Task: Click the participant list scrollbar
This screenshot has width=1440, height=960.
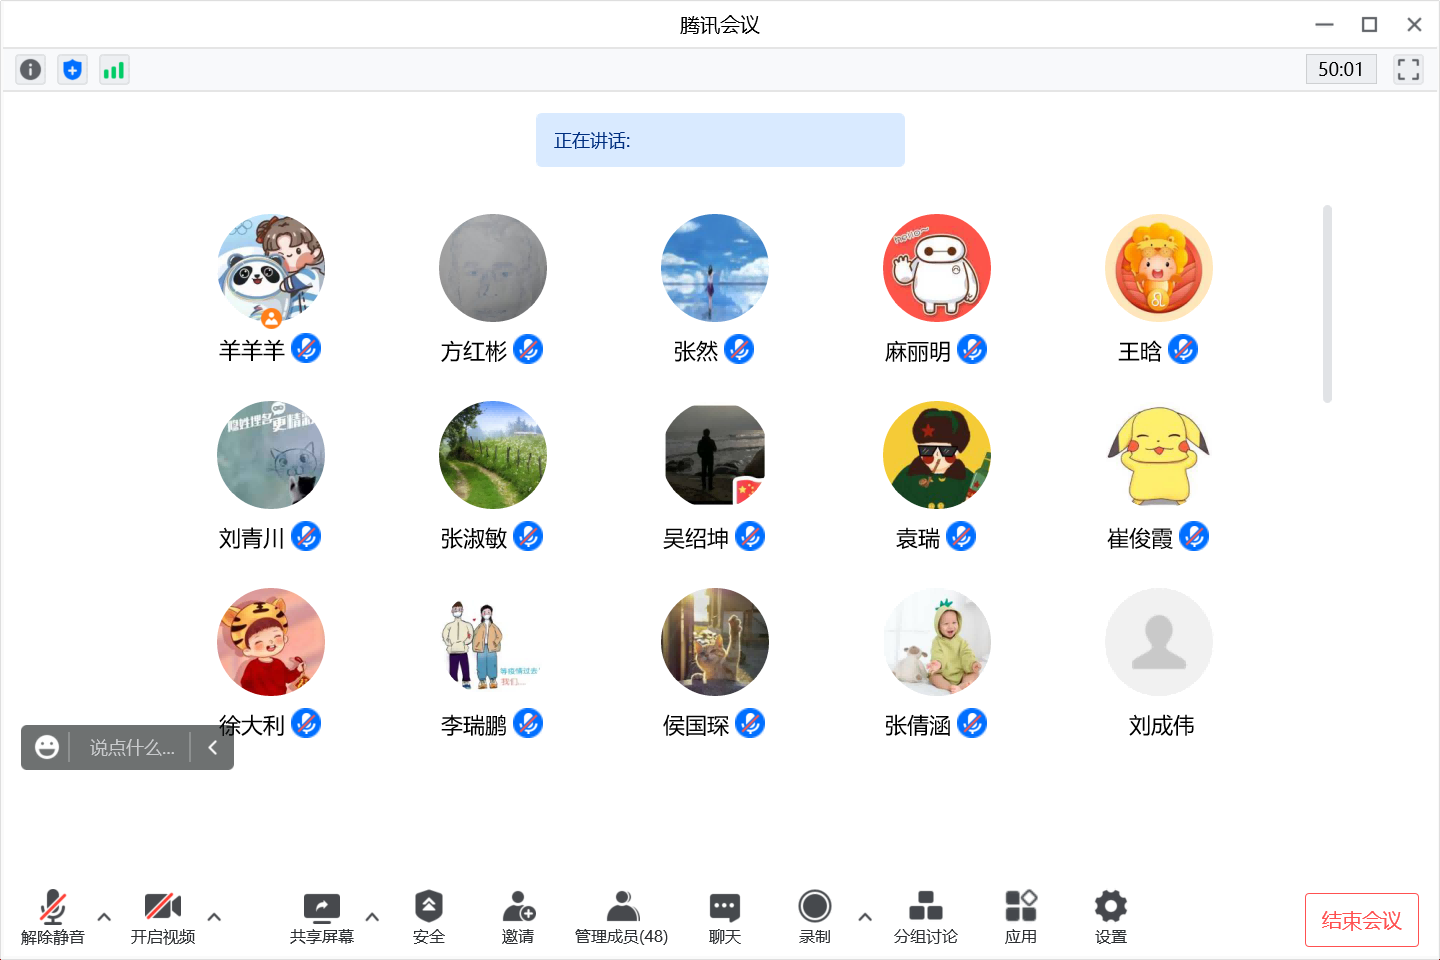Action: 1327,304
